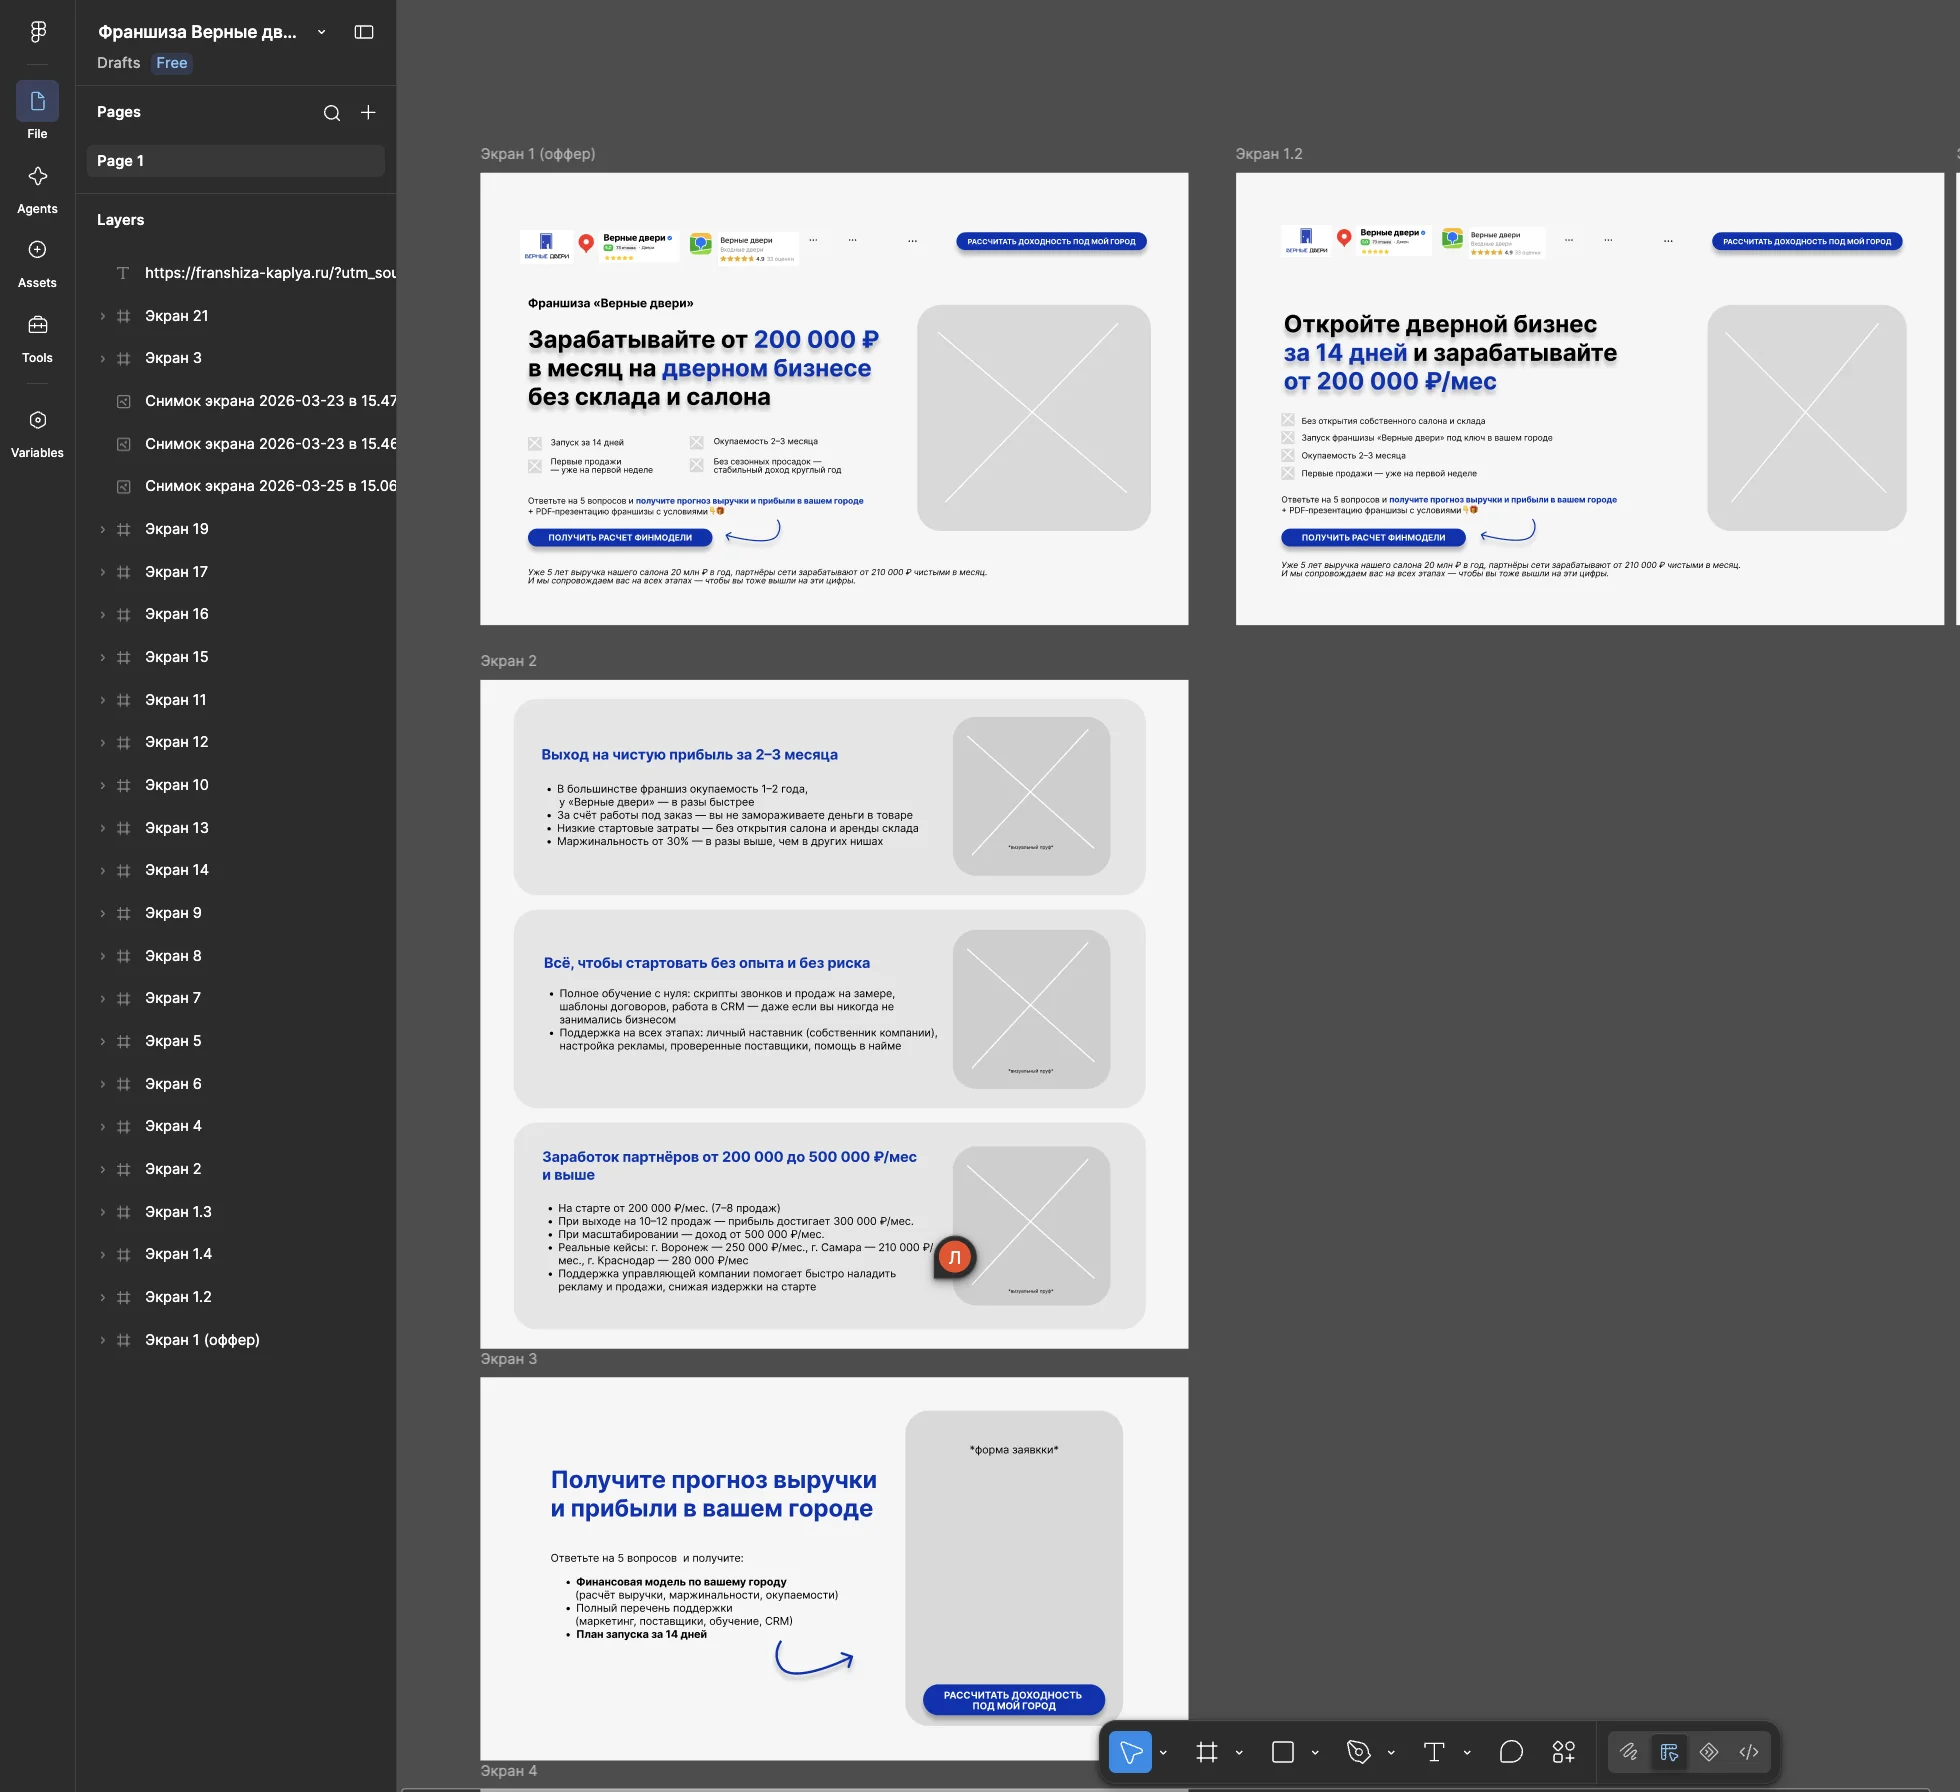Screen dimensions: 1960x1792
Task: Switch to Draw mode icon
Action: 1629,1752
